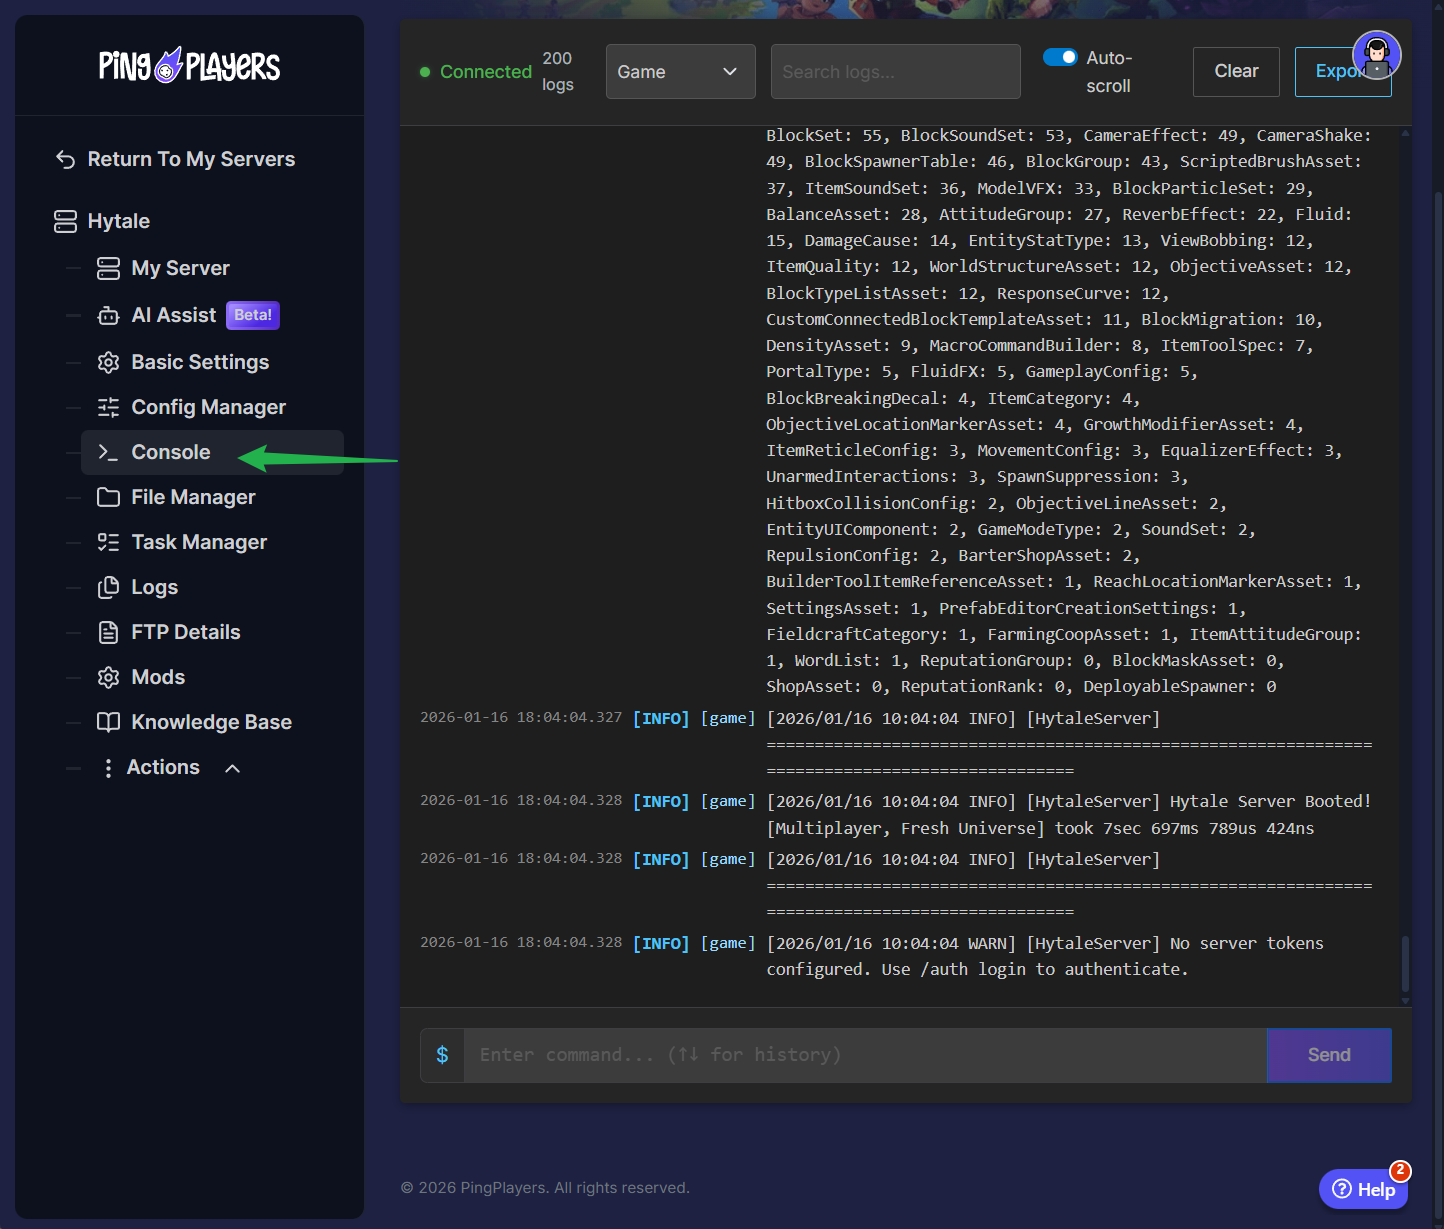Click the Enter command input box
The height and width of the screenshot is (1229, 1444).
point(865,1055)
